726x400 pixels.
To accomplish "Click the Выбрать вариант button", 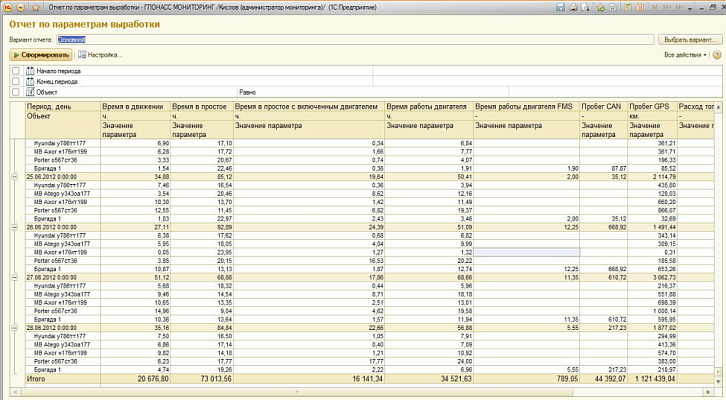I will (688, 39).
